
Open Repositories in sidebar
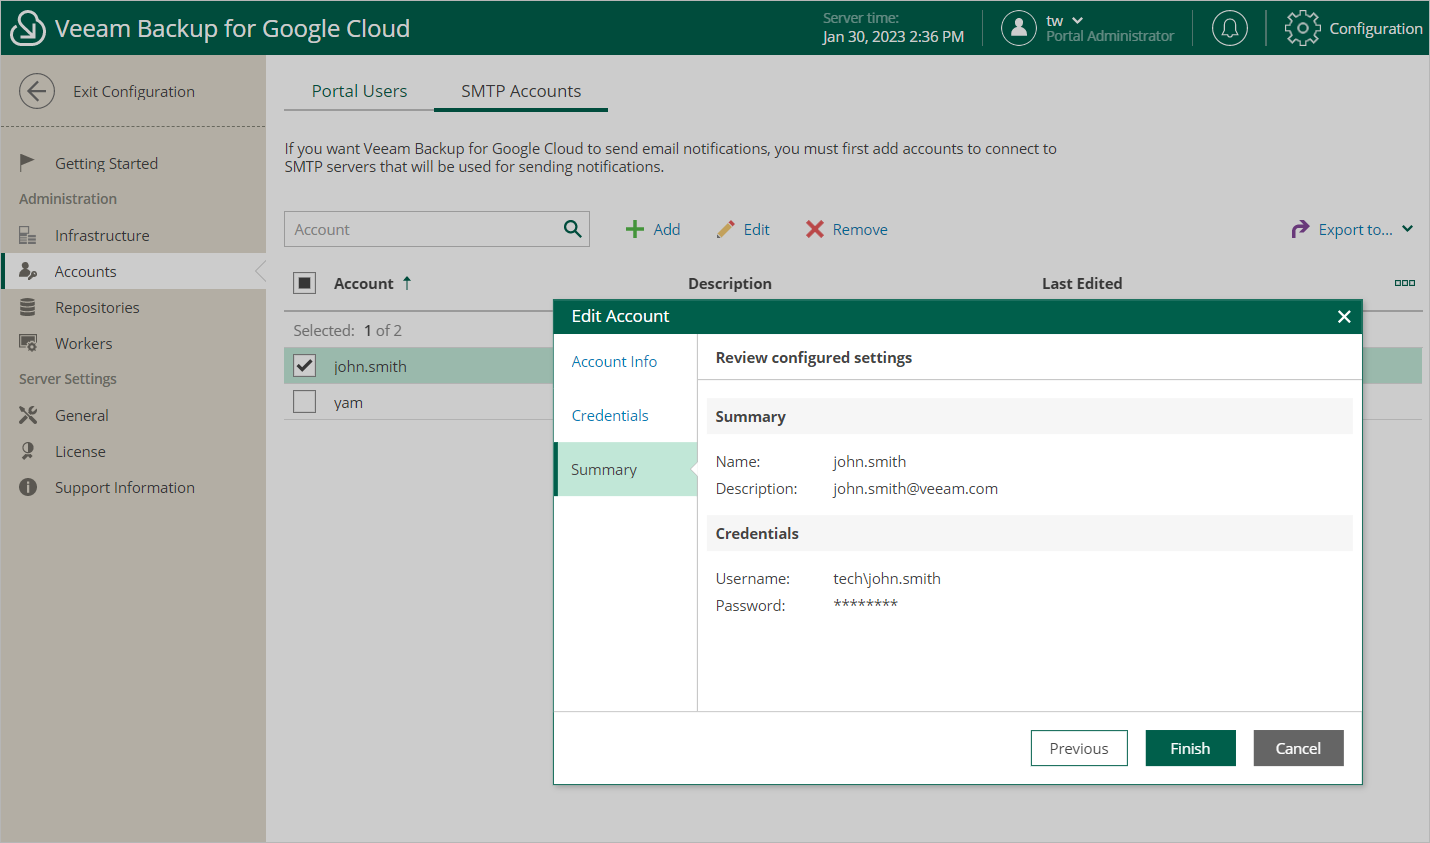[97, 307]
